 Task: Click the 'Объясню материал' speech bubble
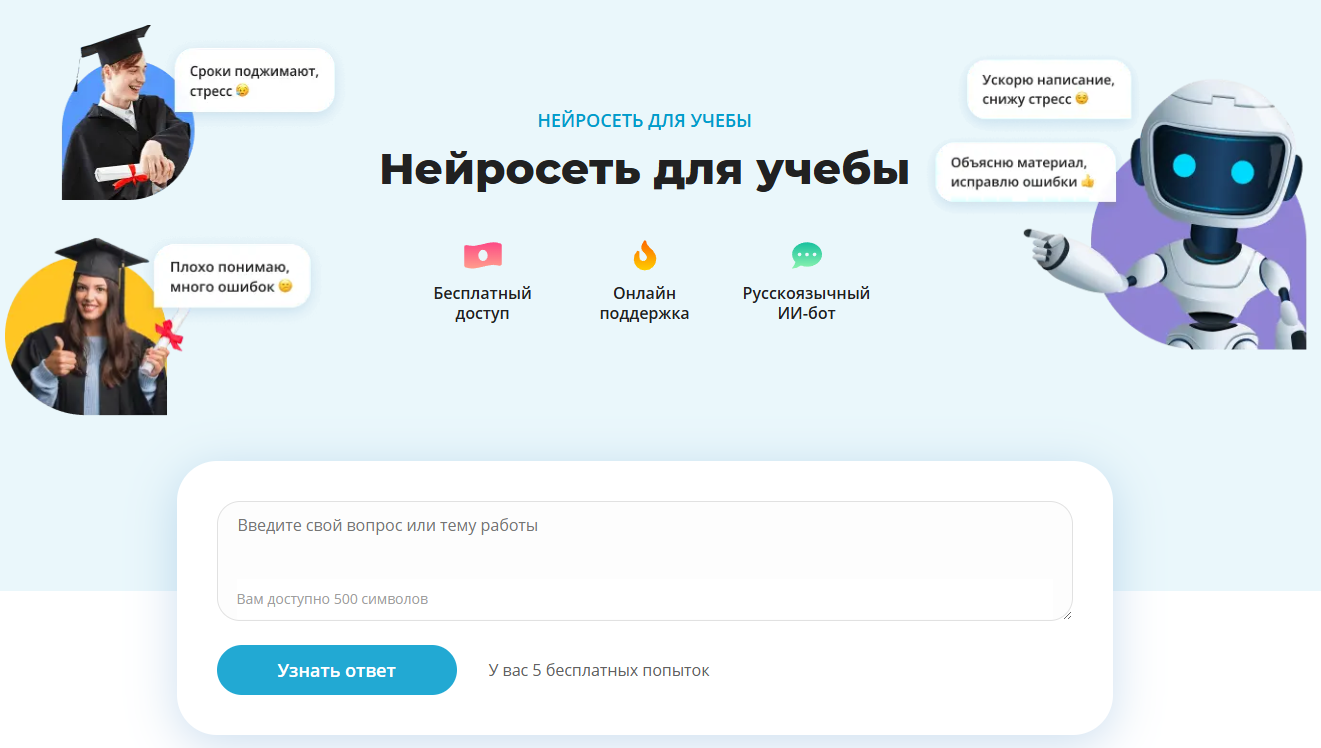1024,172
